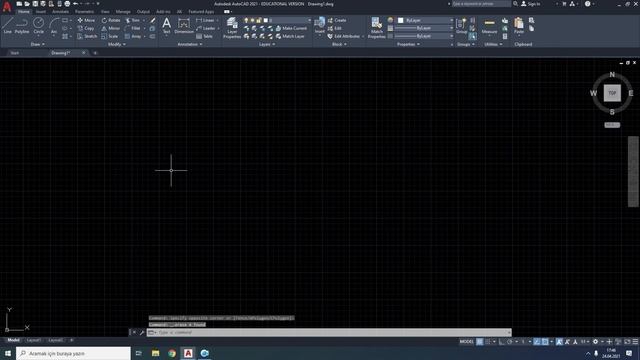Open Windows Start menu
This screenshot has width=640, height=360.
(x=8, y=353)
